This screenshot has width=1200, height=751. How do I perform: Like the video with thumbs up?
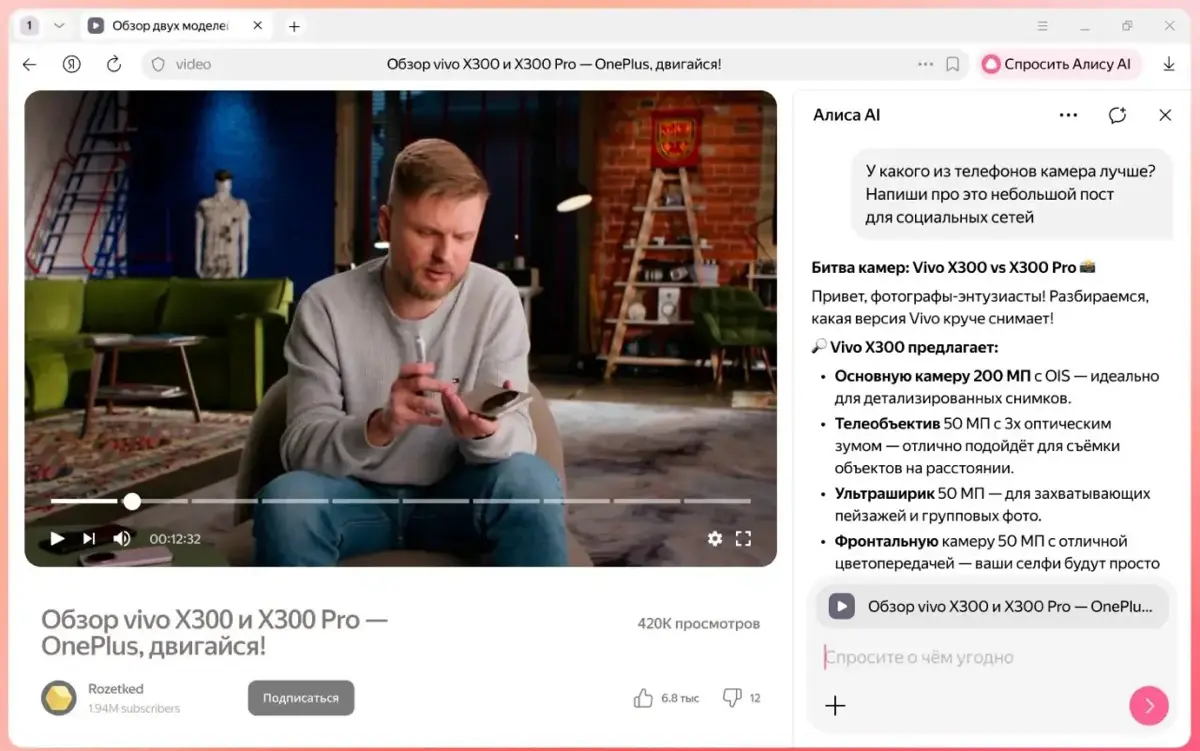pos(643,698)
